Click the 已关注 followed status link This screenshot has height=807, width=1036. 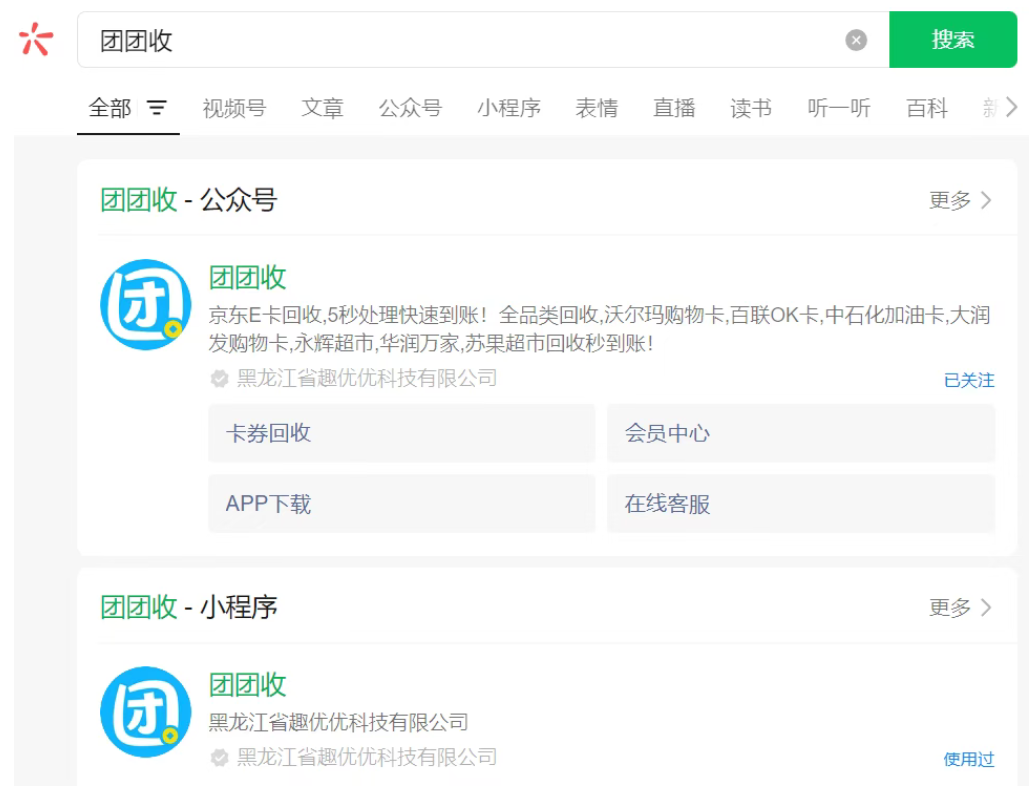(969, 380)
